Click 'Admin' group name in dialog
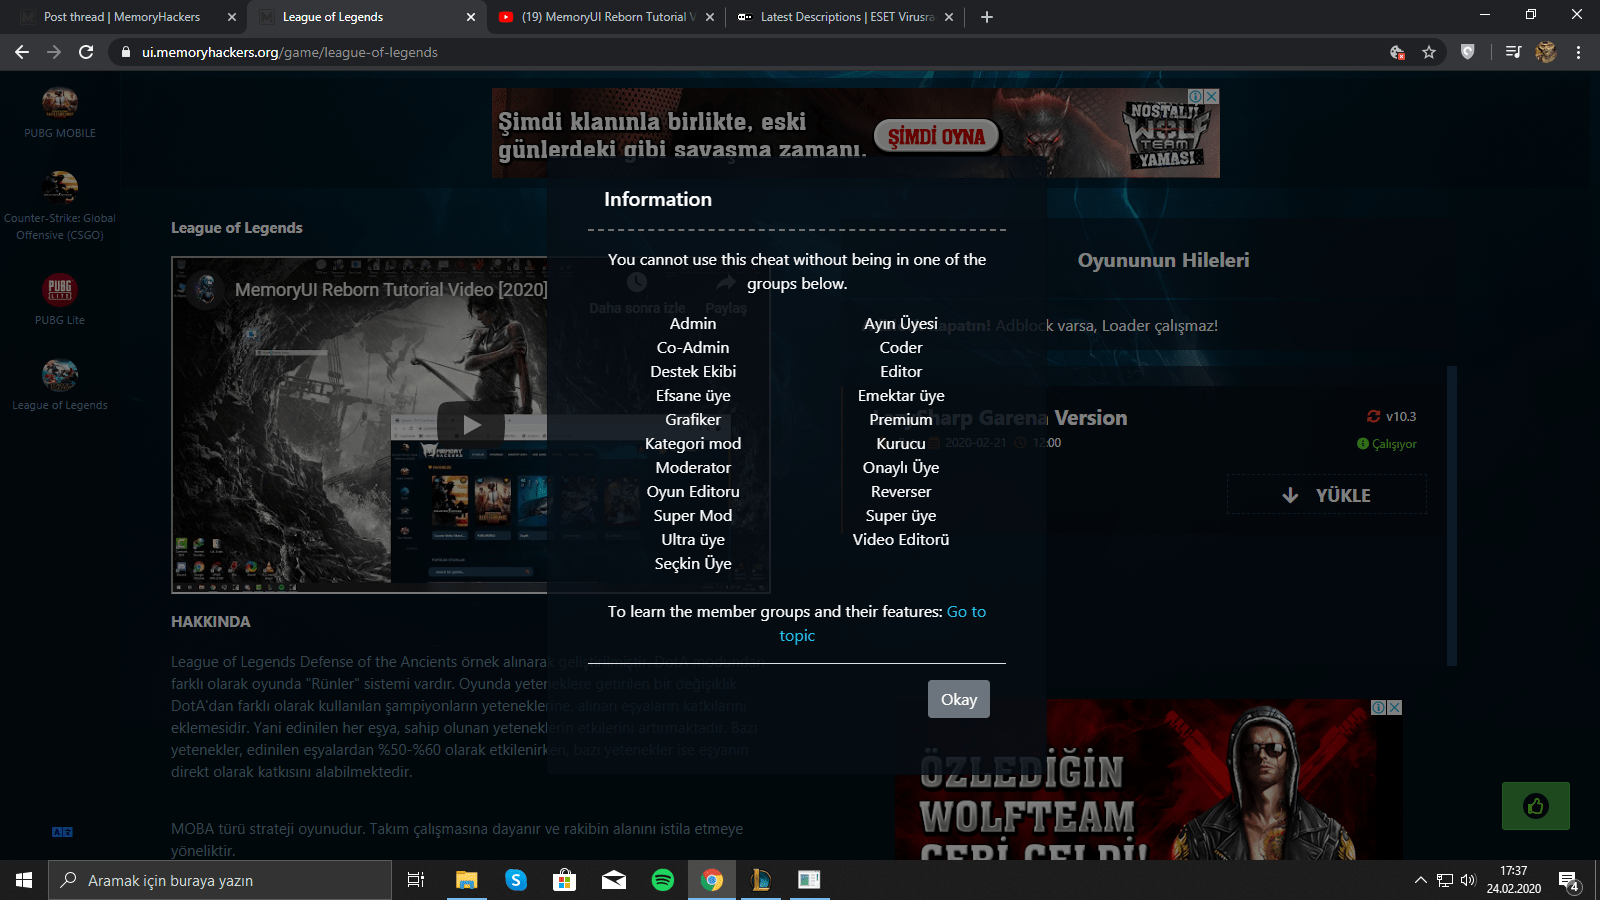The width and height of the screenshot is (1600, 900). pyautogui.click(x=693, y=324)
